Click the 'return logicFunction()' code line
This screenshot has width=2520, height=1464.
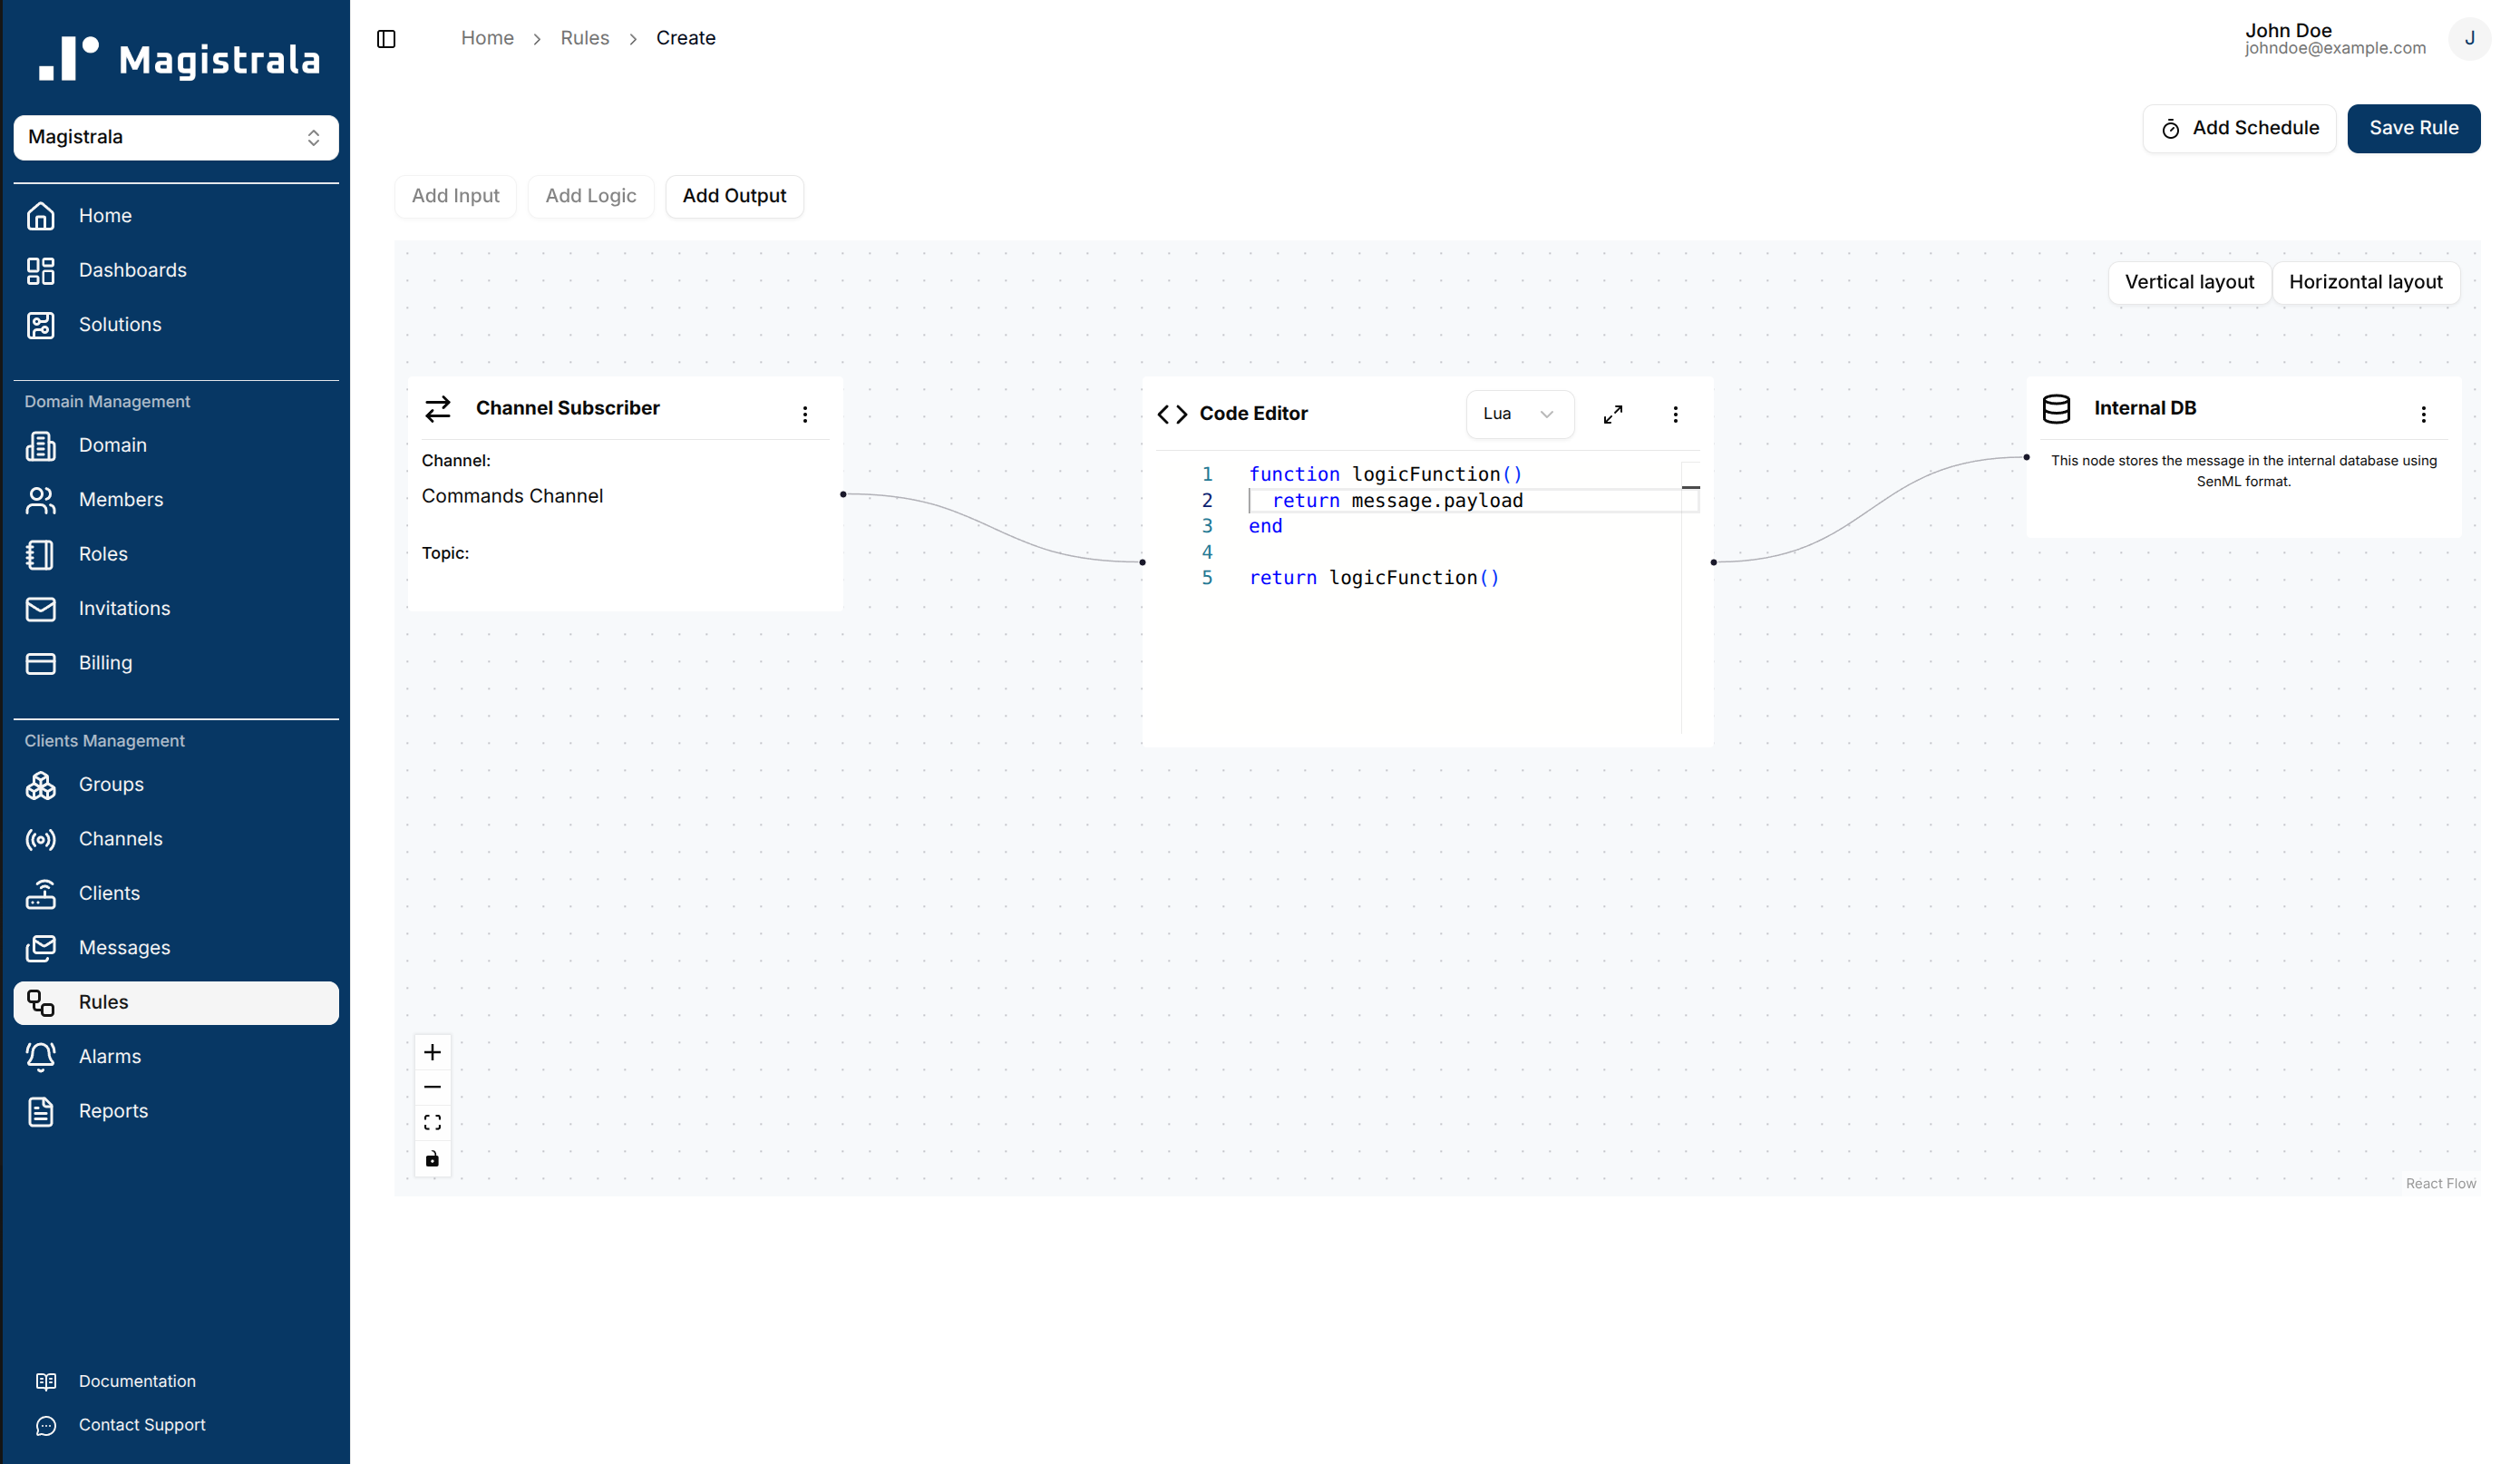(x=1374, y=578)
